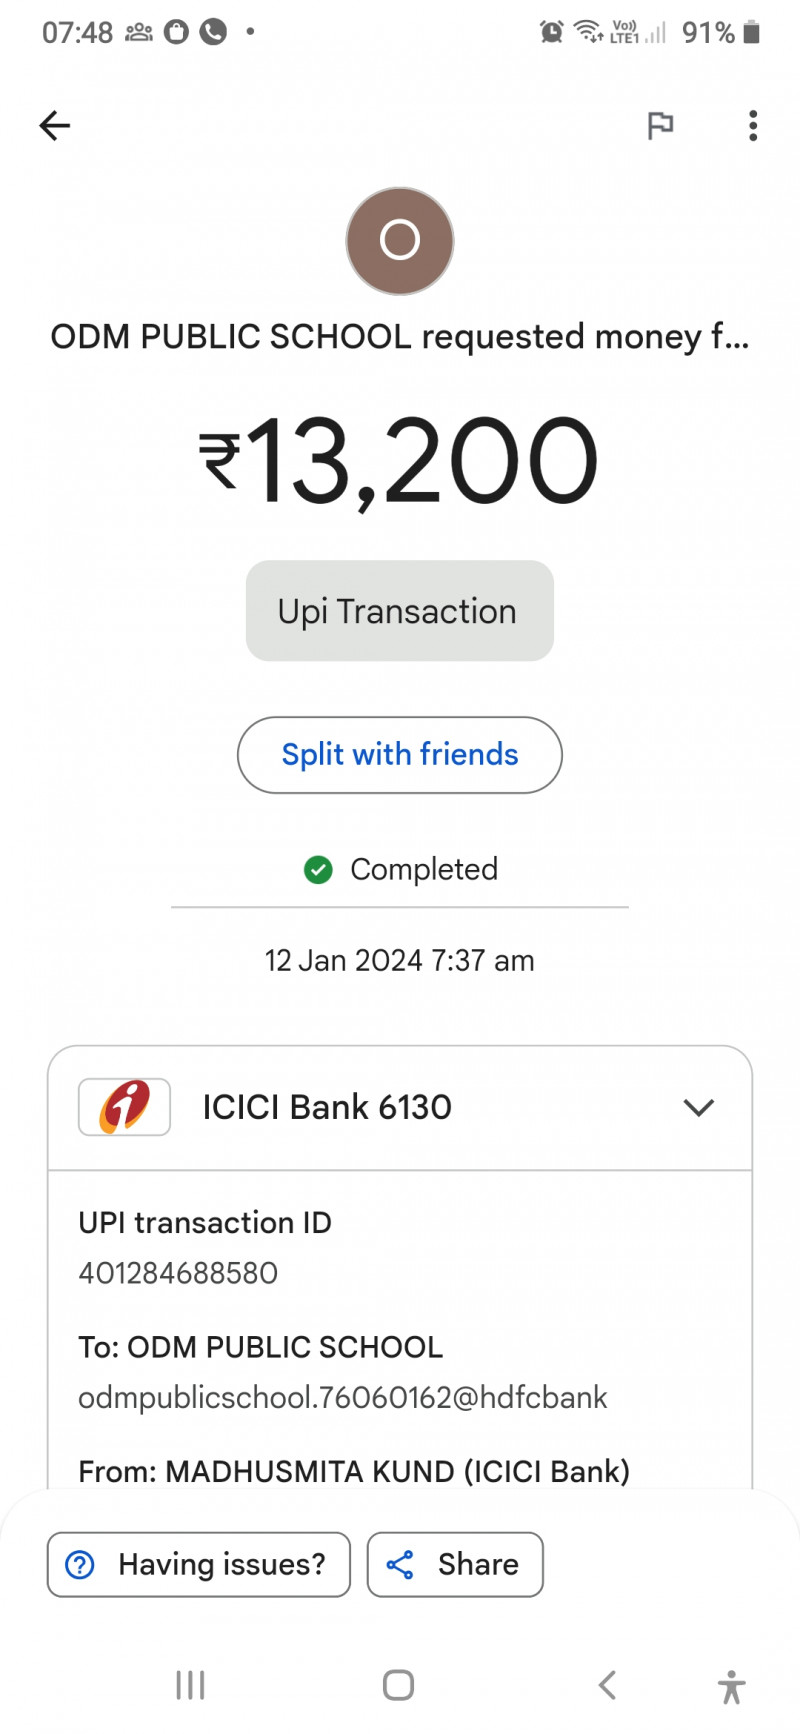Tap the ICICI Bank logo icon
Image resolution: width=800 pixels, height=1734 pixels.
pos(124,1107)
